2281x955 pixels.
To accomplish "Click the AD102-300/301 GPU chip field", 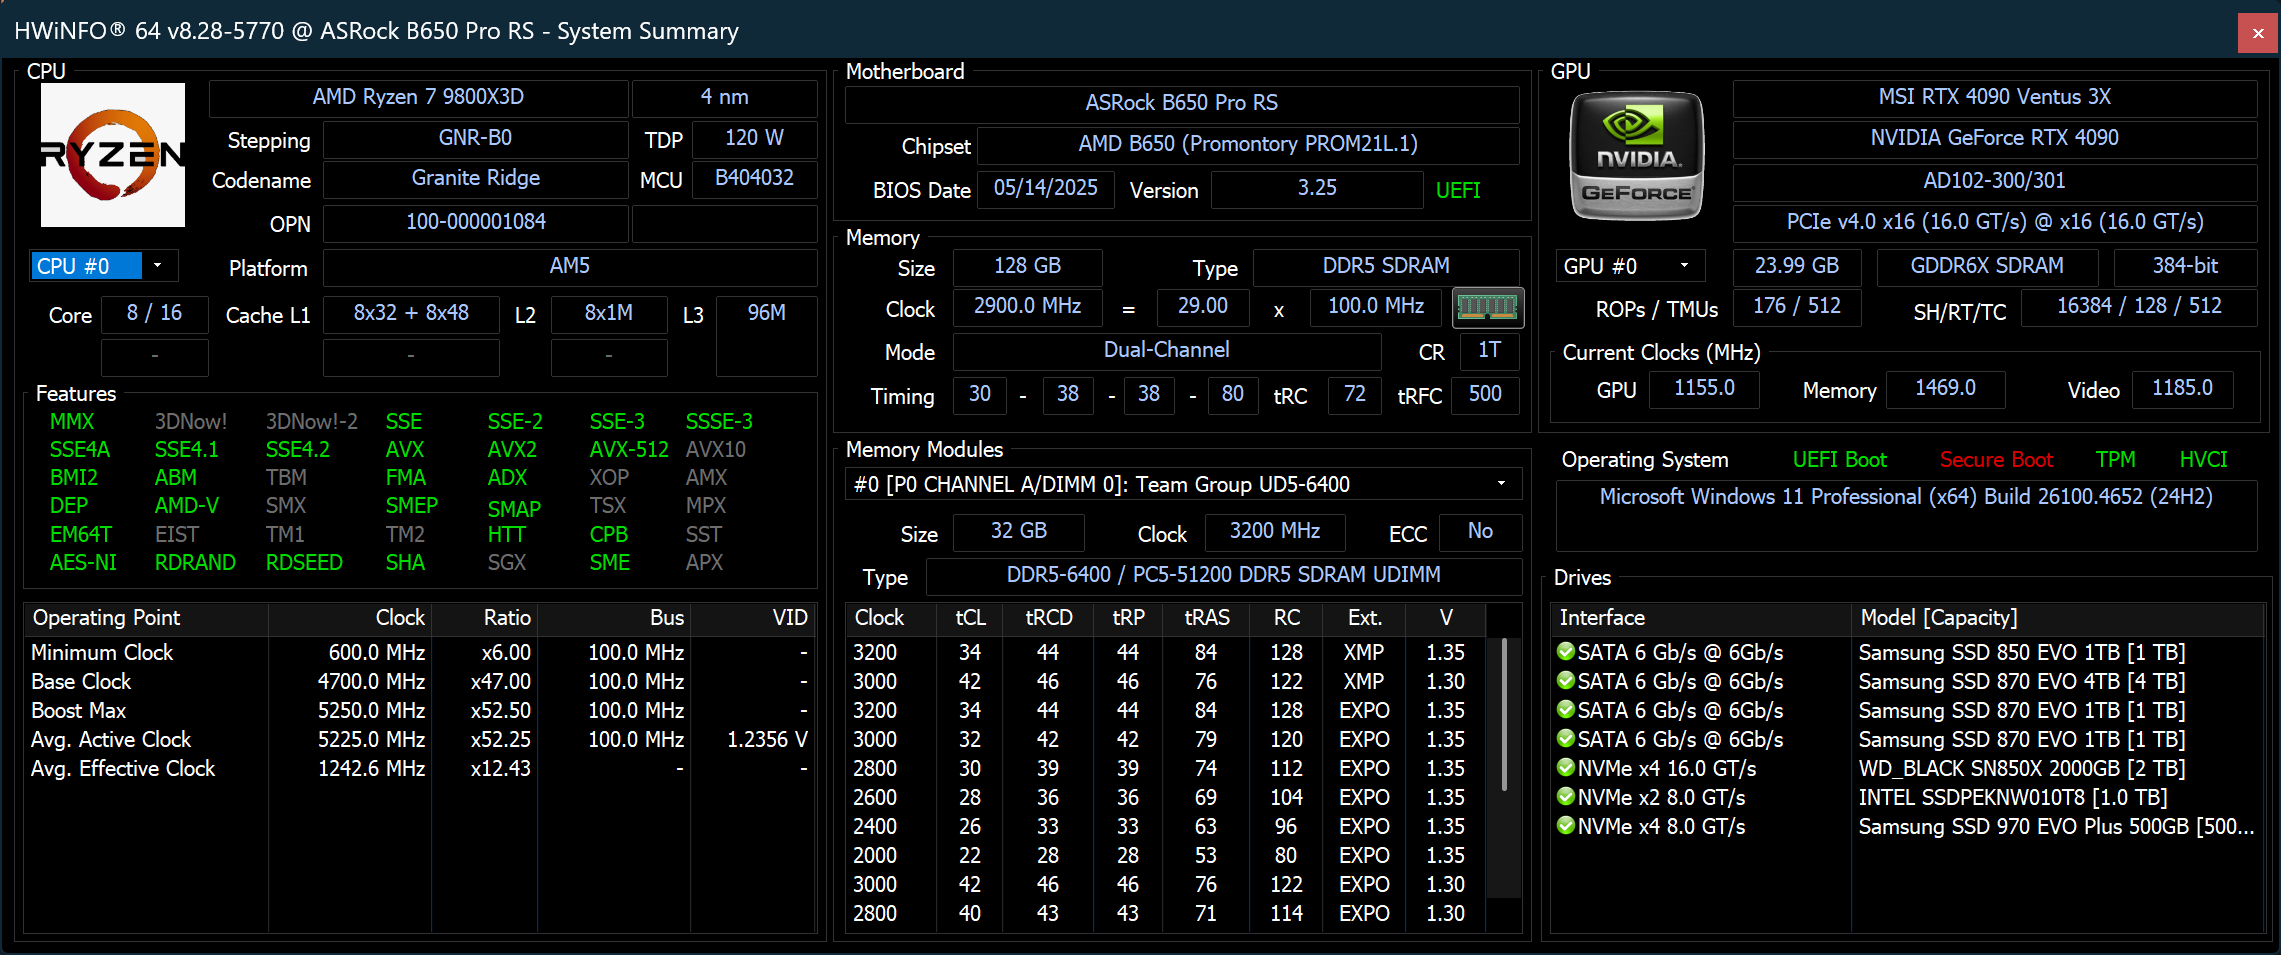I will pyautogui.click(x=1994, y=181).
